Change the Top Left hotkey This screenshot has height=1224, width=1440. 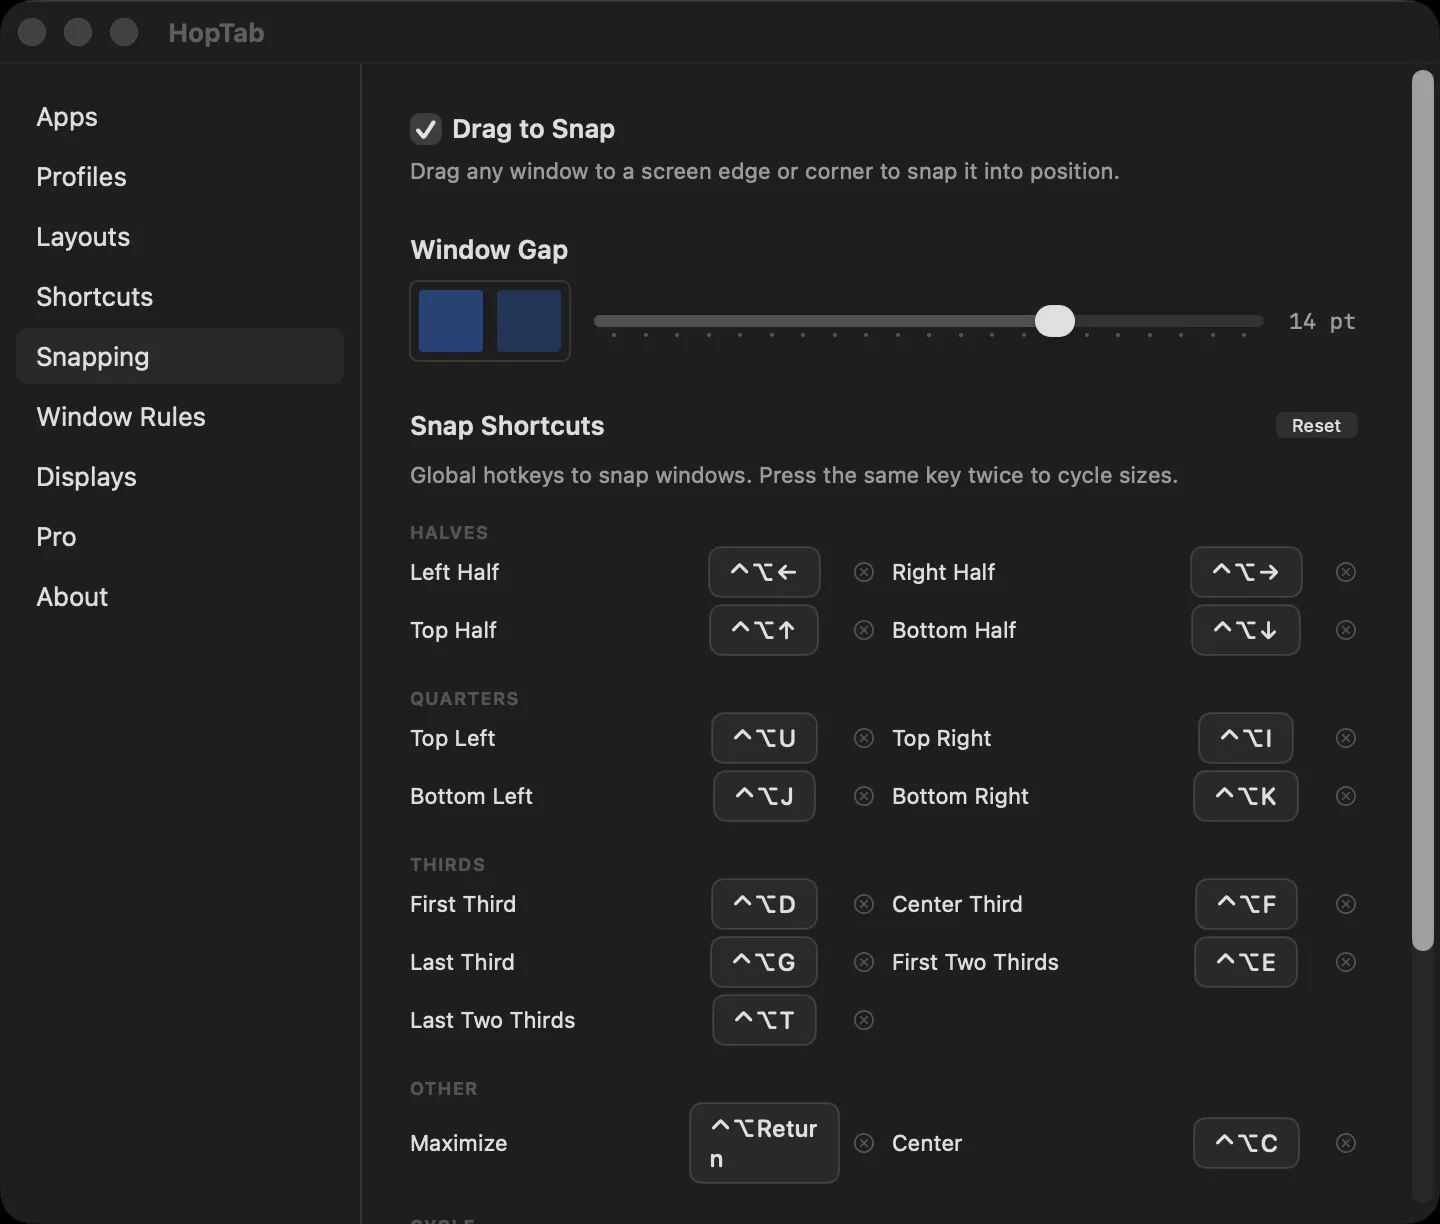(764, 738)
